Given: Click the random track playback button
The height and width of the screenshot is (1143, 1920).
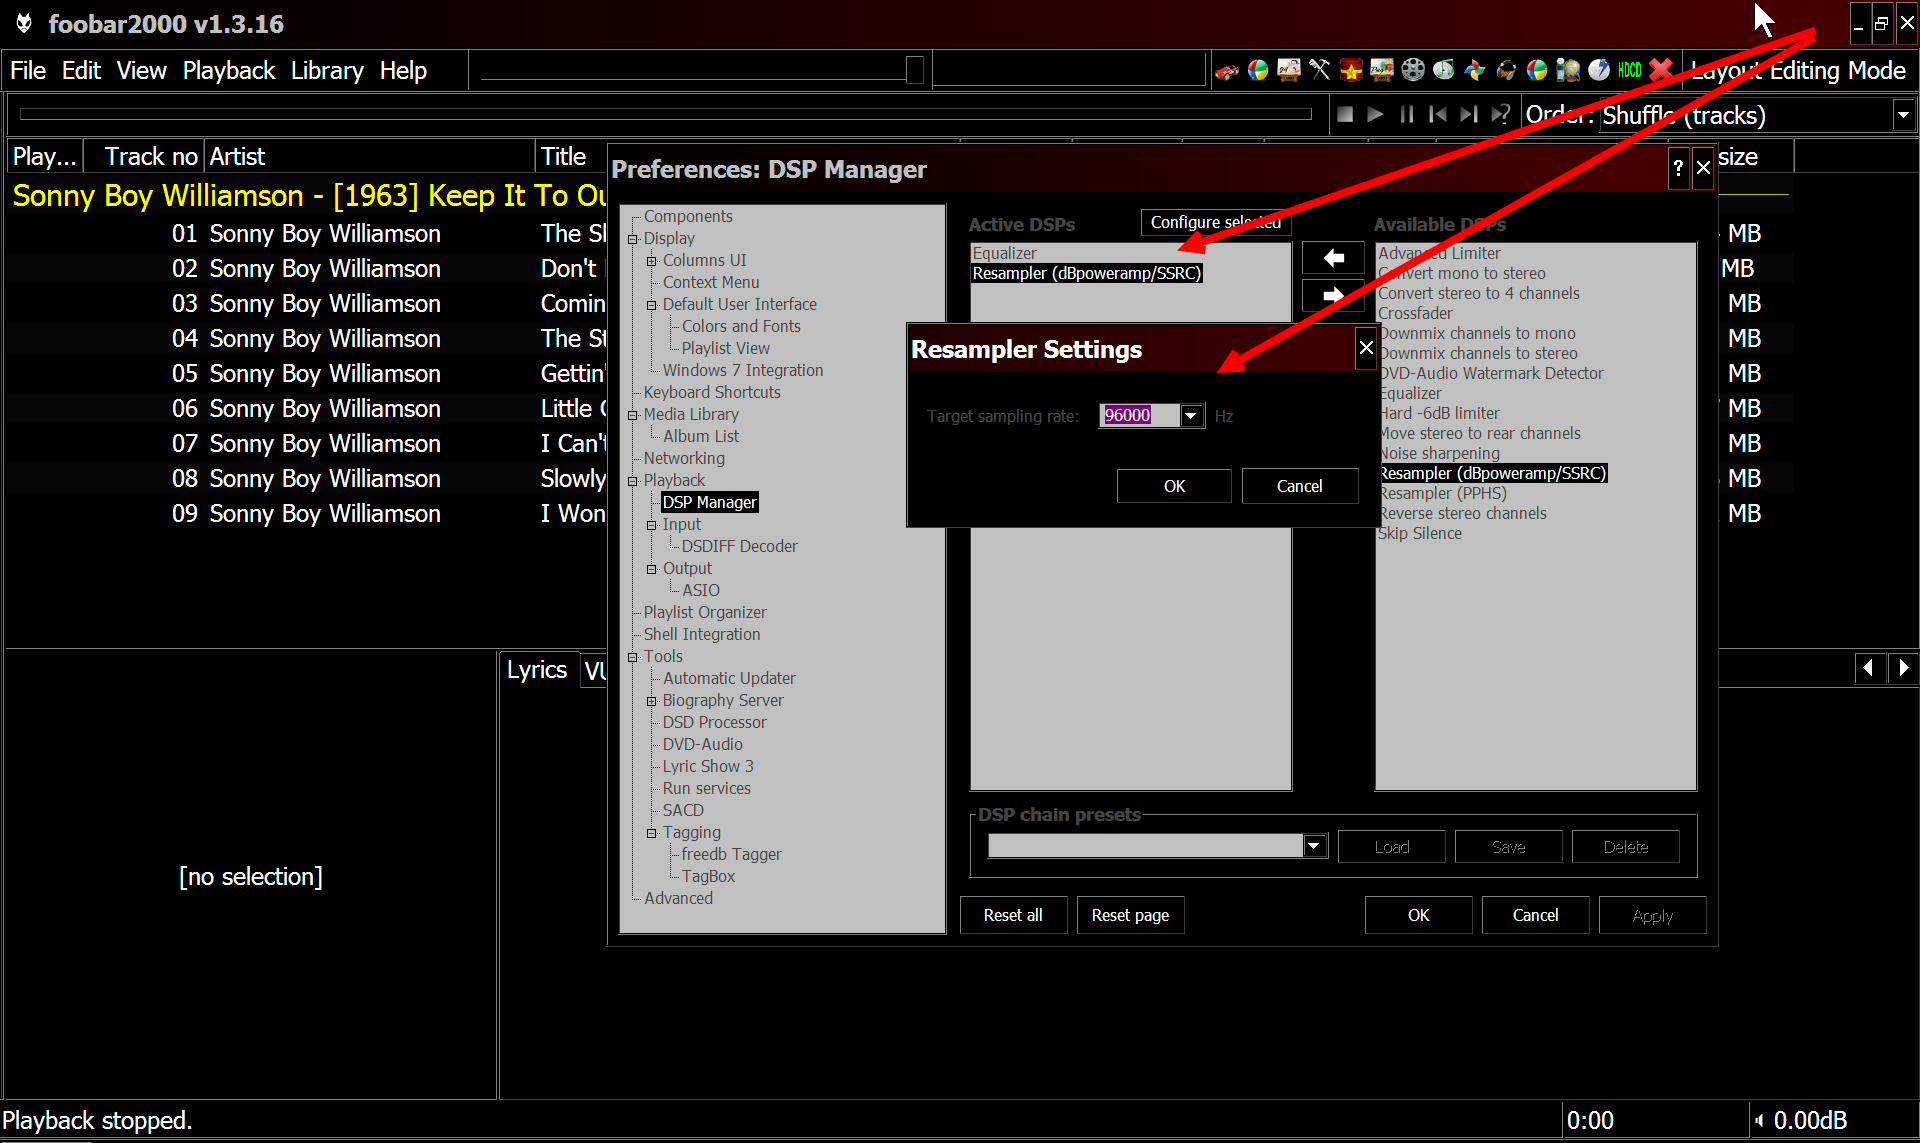Looking at the screenshot, I should point(1500,115).
